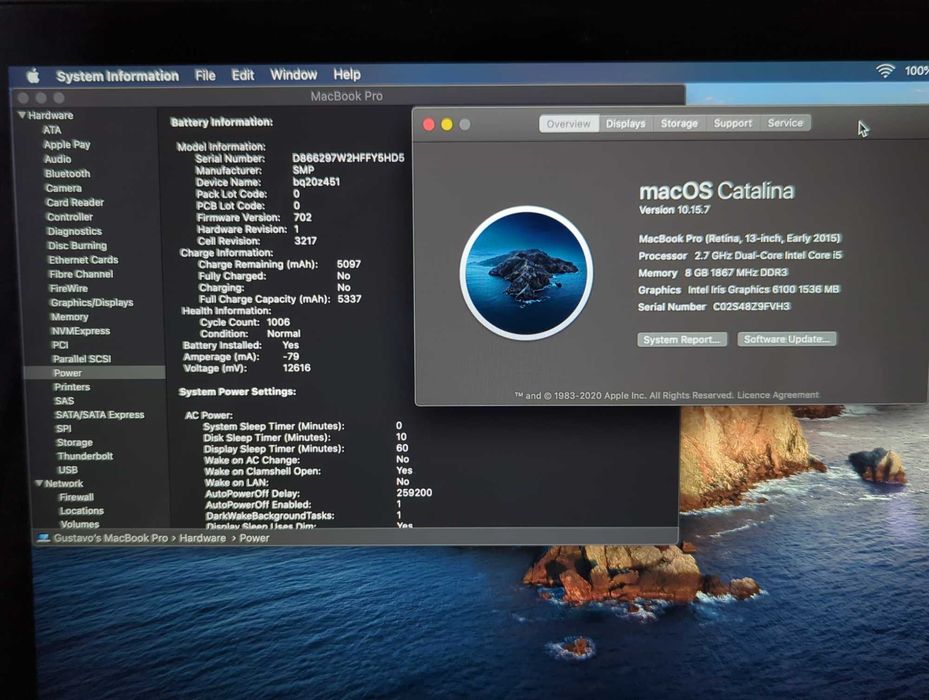Viewport: 929px width, 700px height.
Task: Open the File menu
Action: (x=205, y=75)
